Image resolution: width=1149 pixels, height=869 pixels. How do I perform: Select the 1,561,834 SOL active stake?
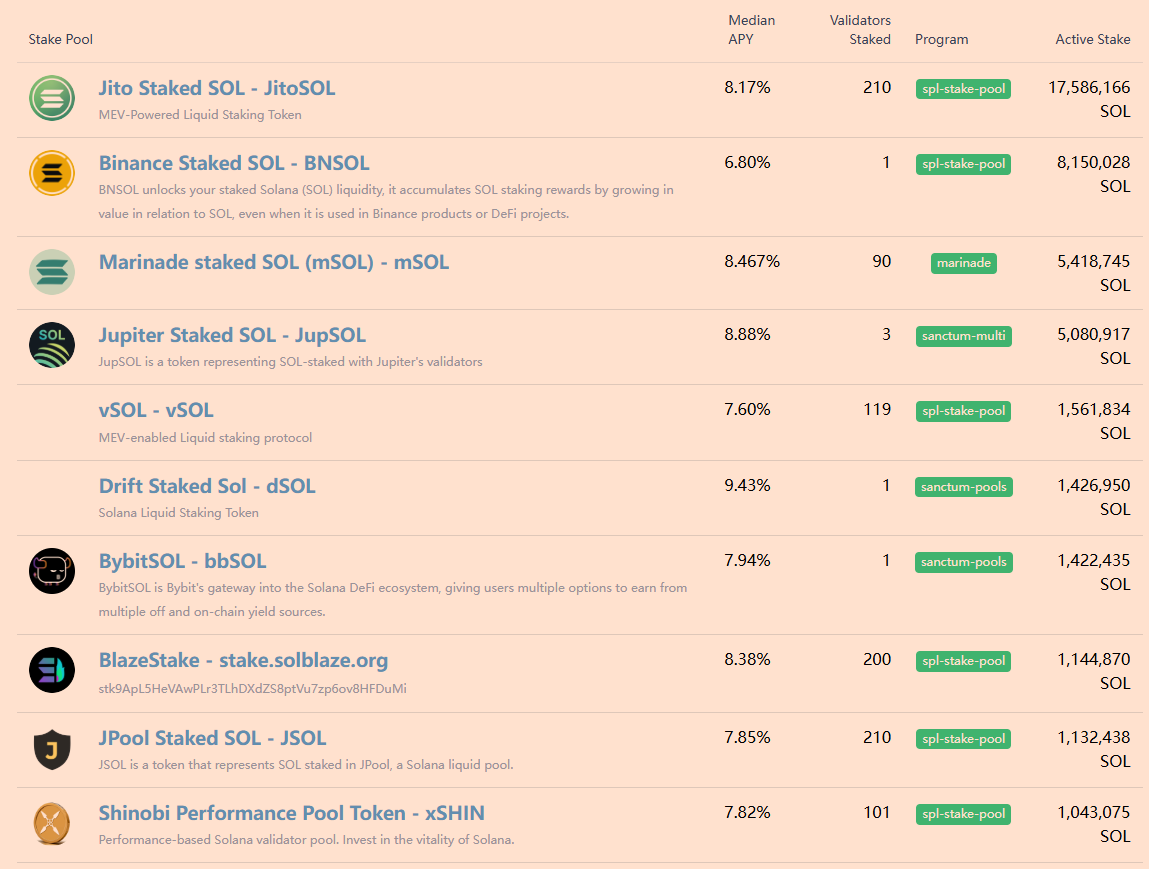tap(1093, 421)
